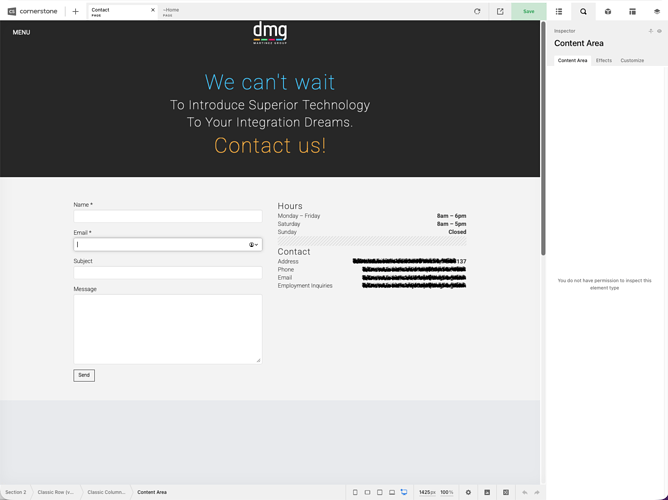Select Classic Row in the breadcrumb
Screen dimensions: 668x500
[x=55, y=492]
